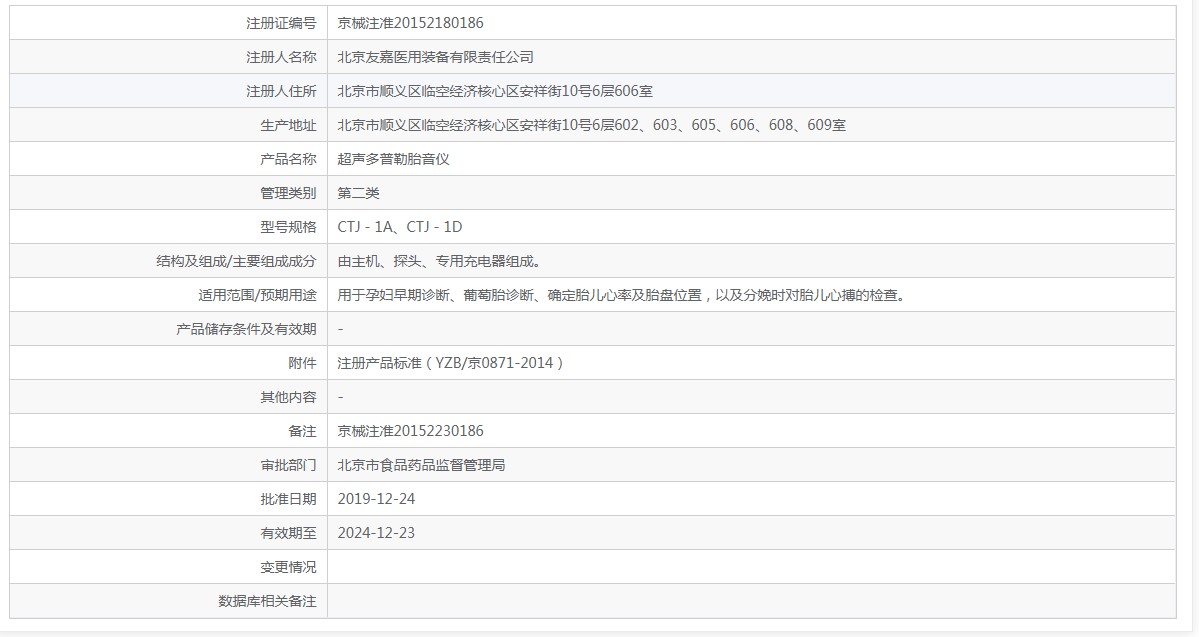The image size is (1199, 637).
Task: Click the intended use text starting 用于孕妇早期诊断
Action: click(623, 295)
